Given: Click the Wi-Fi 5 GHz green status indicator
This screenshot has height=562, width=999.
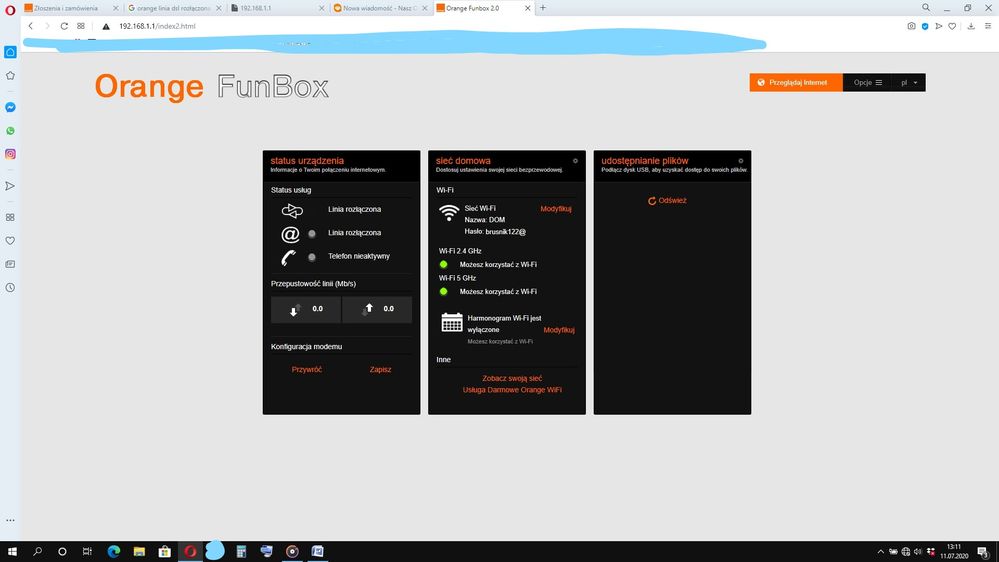Looking at the screenshot, I should [444, 291].
